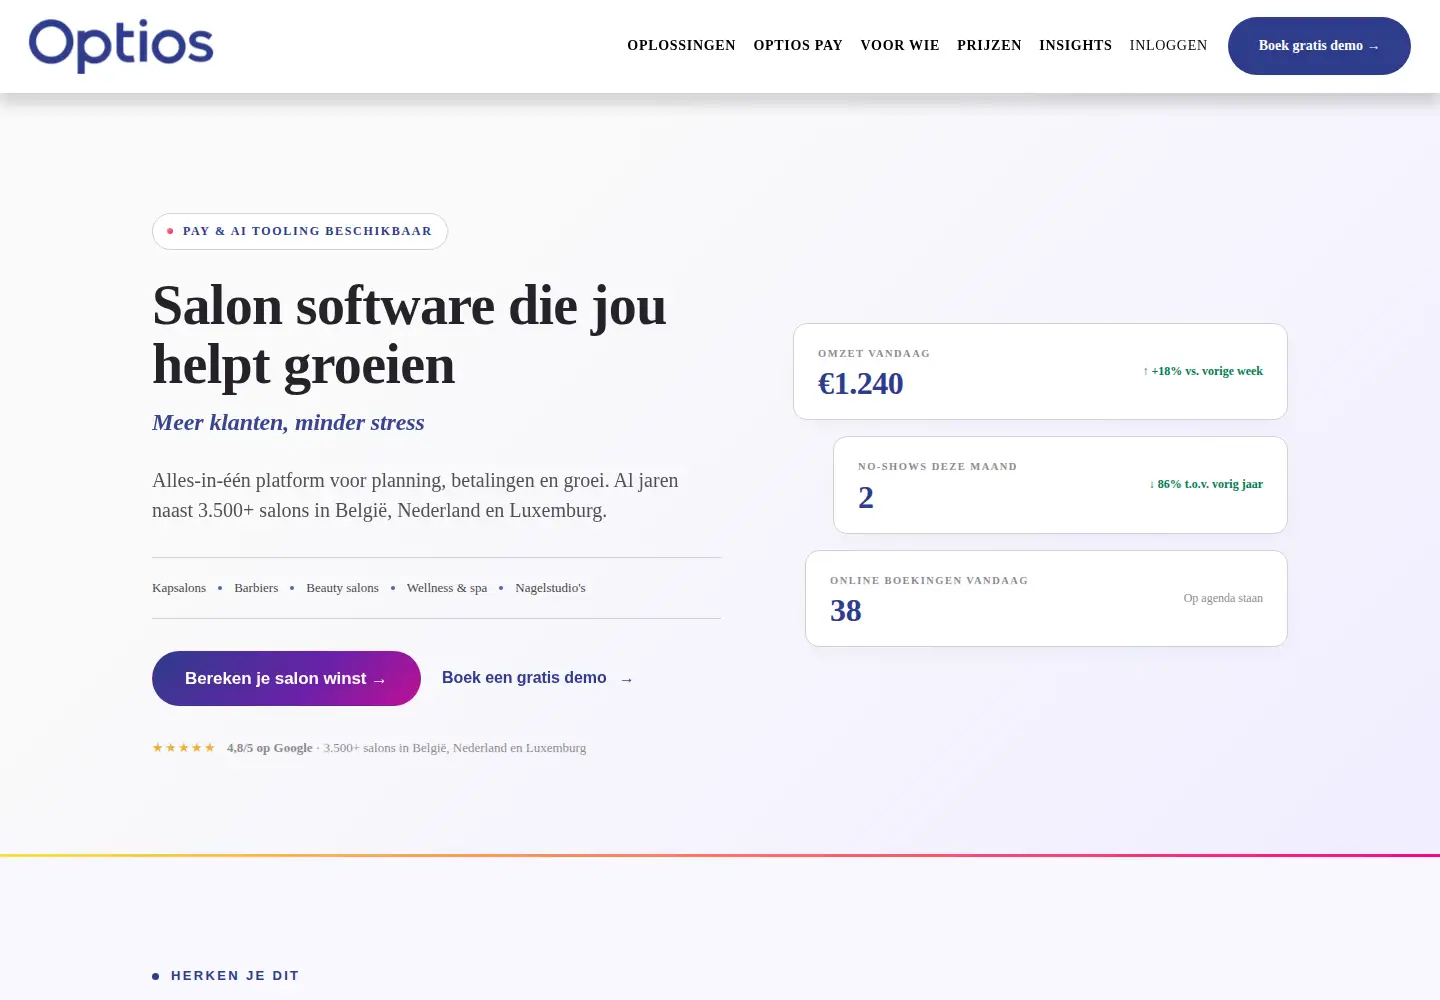The height and width of the screenshot is (1000, 1440).
Task: Click the Herken je dit section label
Action: [235, 976]
